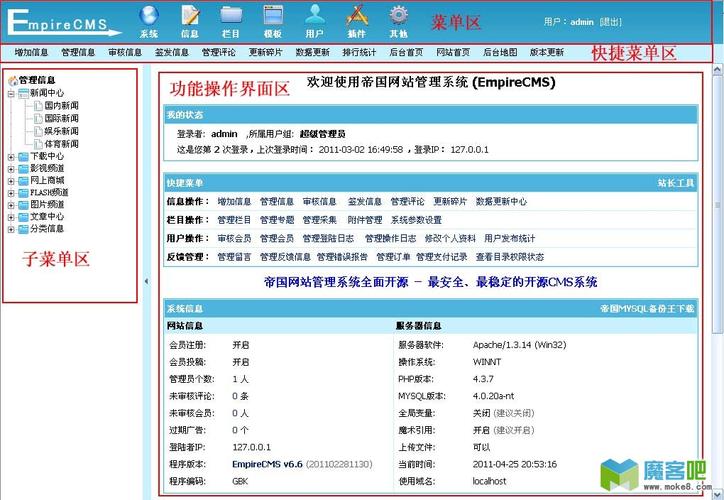The image size is (724, 500).
Task: Click the 退出 logout link
Action: click(611, 21)
